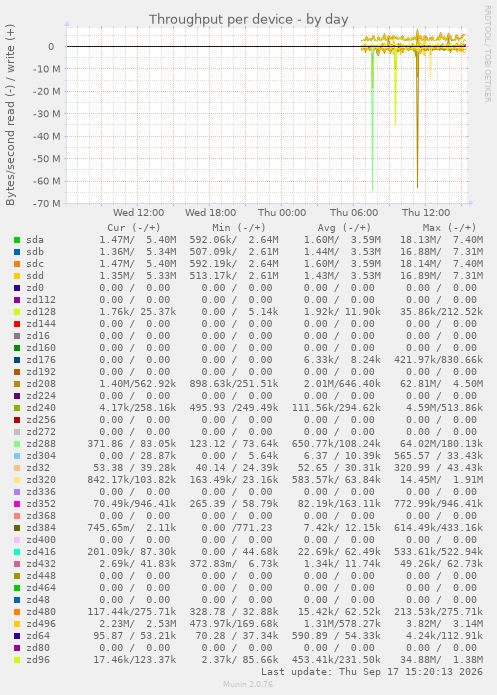Click the -10 M y-axis tick label
This screenshot has height=695, width=497.
[47, 69]
